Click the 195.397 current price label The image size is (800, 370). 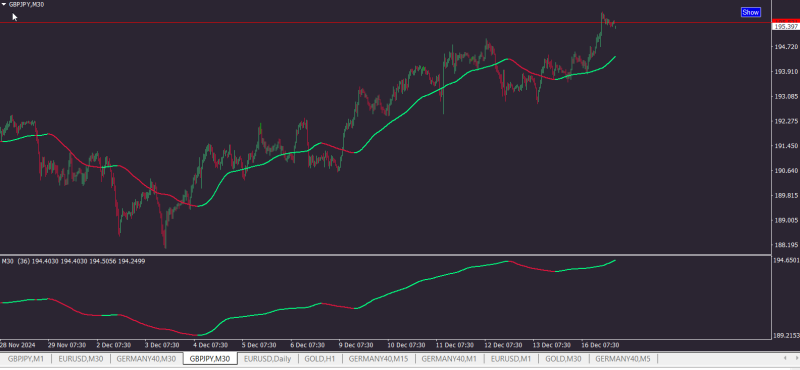click(x=786, y=27)
